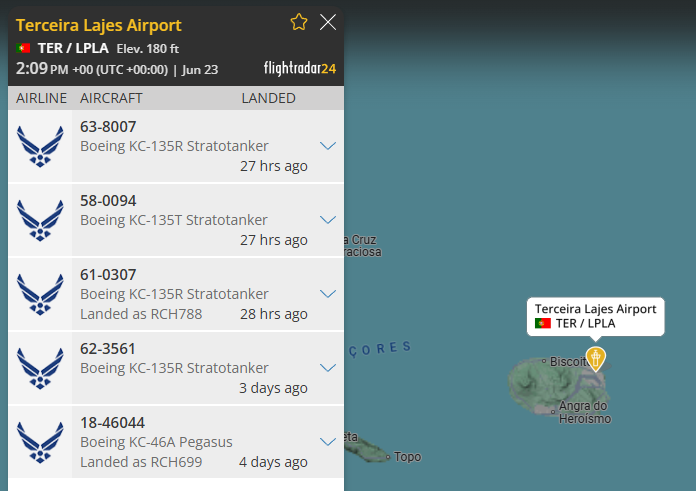Screen dimensions: 696x491
Task: Close the airport details panel
Action: tap(327, 22)
